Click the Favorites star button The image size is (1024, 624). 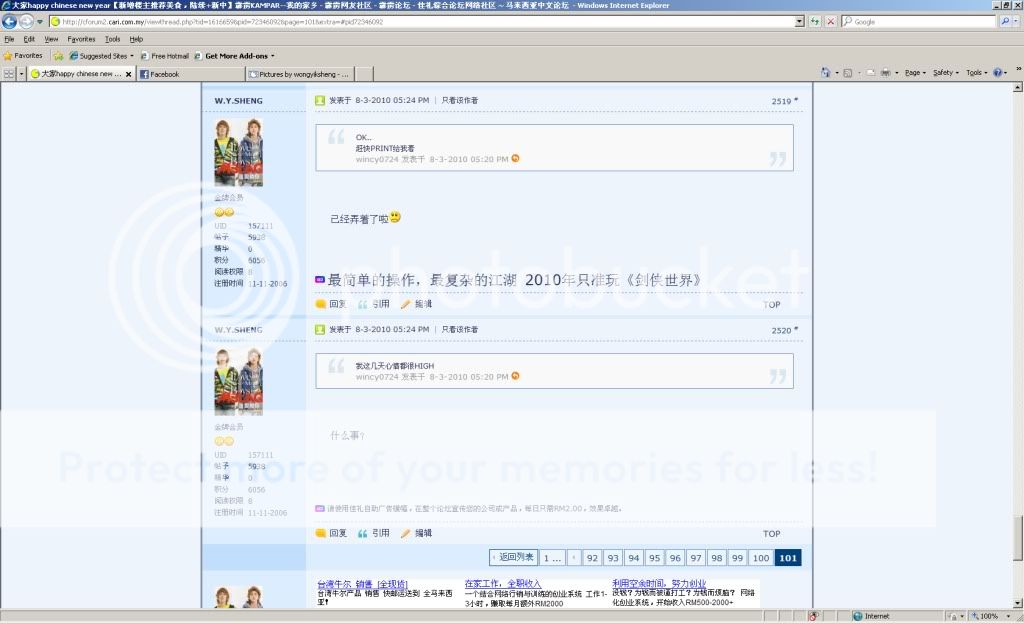[x=22, y=56]
